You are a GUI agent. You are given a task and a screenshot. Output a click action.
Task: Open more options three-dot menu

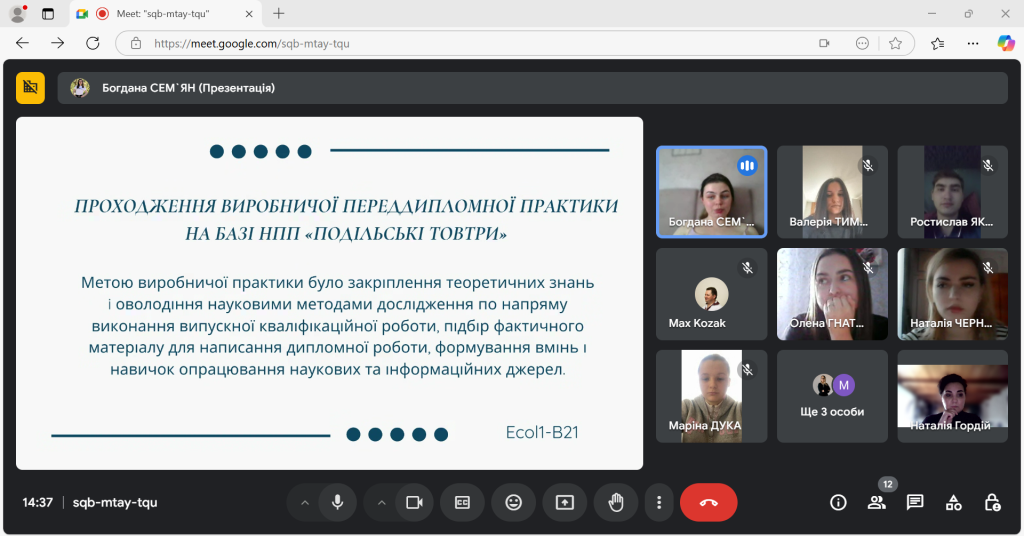click(658, 502)
